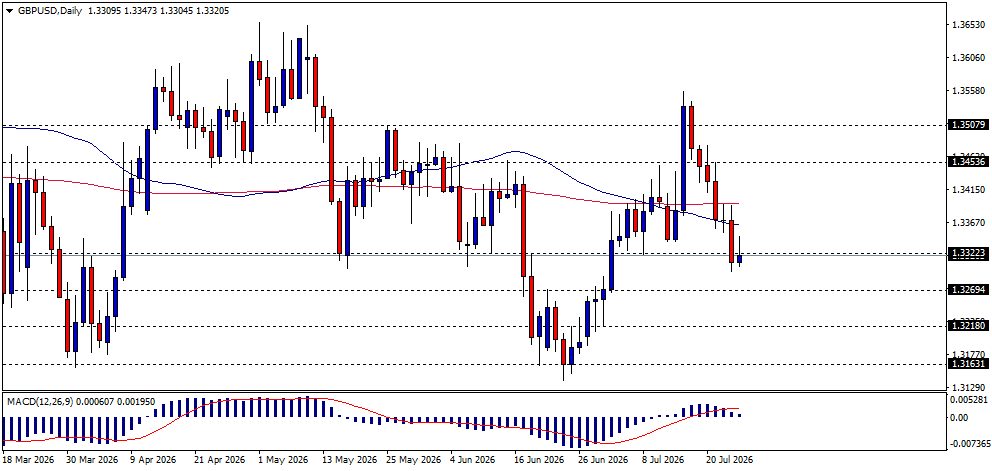This screenshot has height=471, width=992.
Task: Click the 0.00 level on MACD scale
Action: [x=961, y=418]
